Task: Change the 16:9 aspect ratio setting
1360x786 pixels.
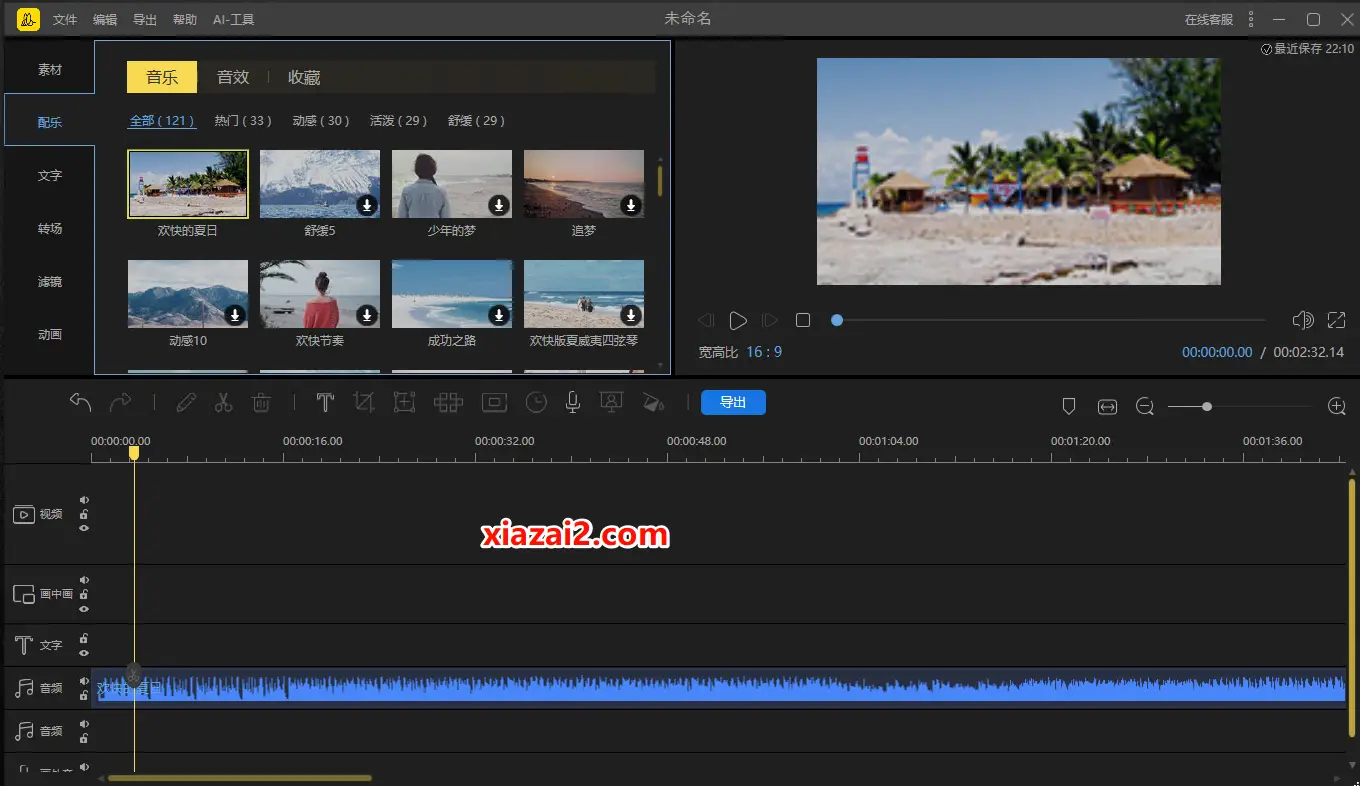Action: (764, 352)
